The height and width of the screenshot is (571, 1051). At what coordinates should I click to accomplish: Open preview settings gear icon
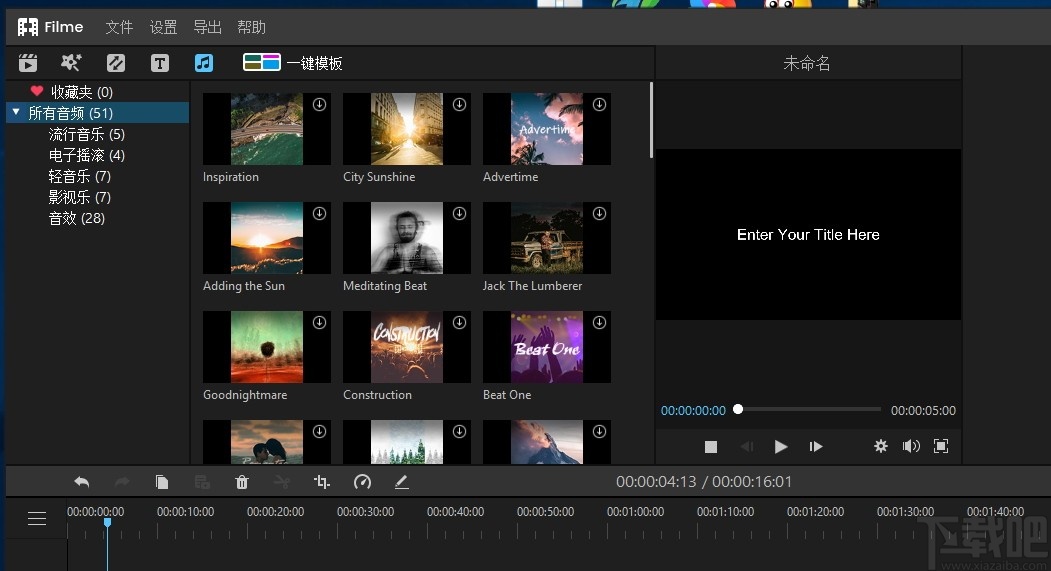[881, 446]
